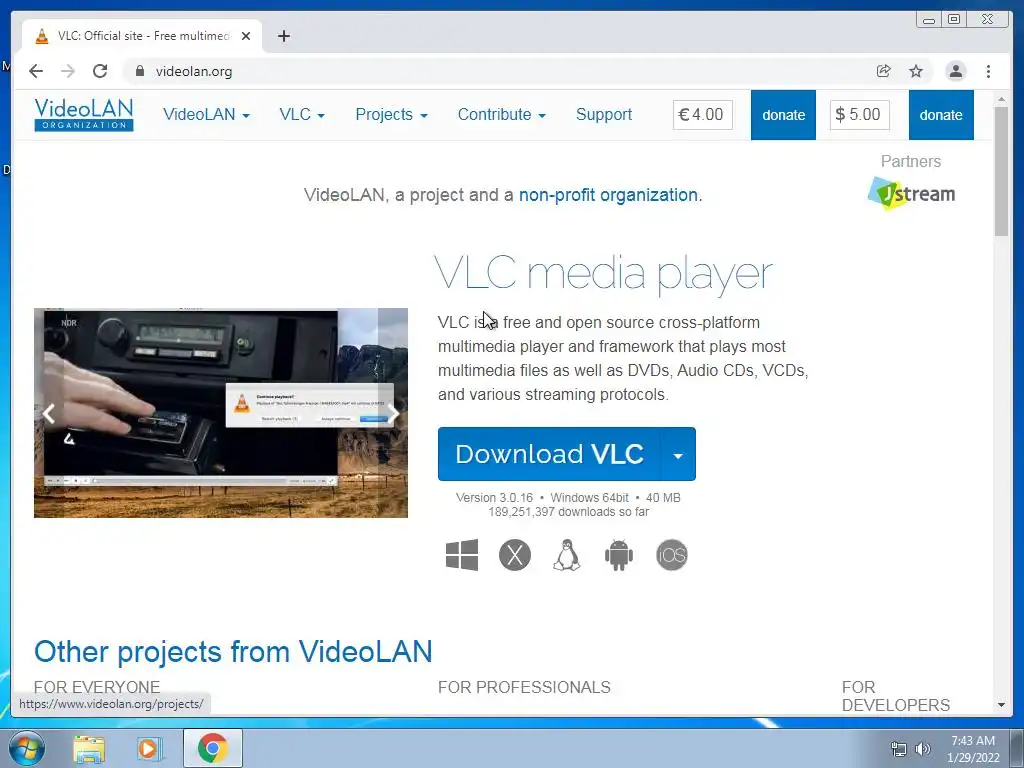Click the FOR EVERYONE section label
Image resolution: width=1024 pixels, height=768 pixels.
coord(97,687)
